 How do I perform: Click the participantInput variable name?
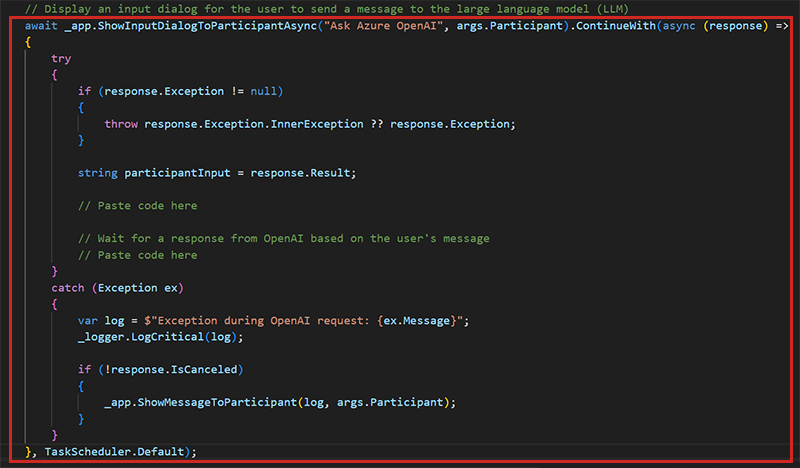coord(177,173)
